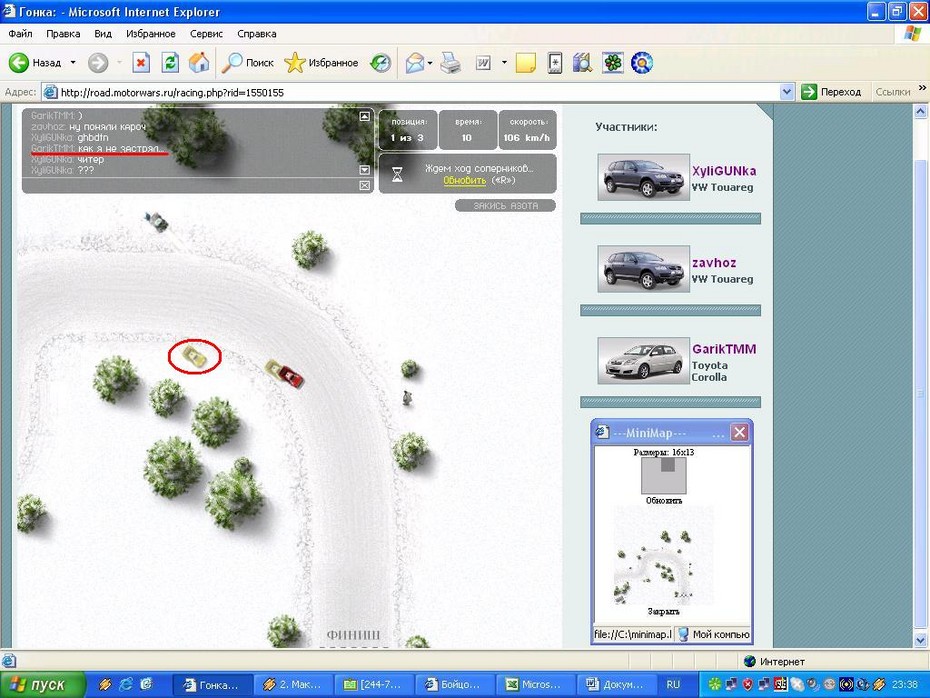
Task: Open GarikTMM participant profile link
Action: (724, 349)
